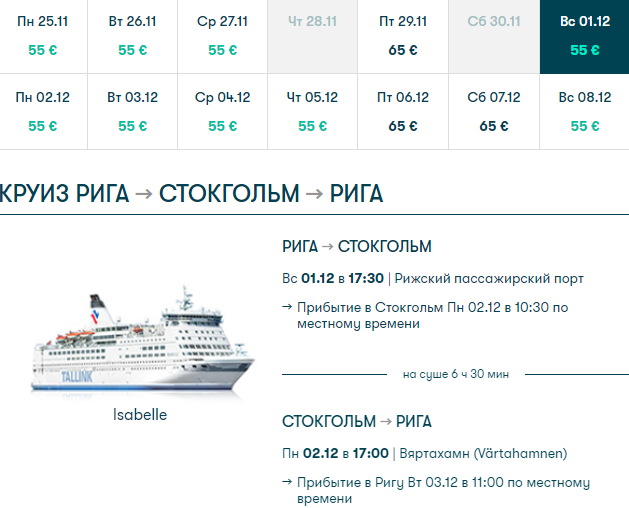The height and width of the screenshot is (508, 629).
Task: Click the Isabelle ship name label
Action: coord(140,414)
